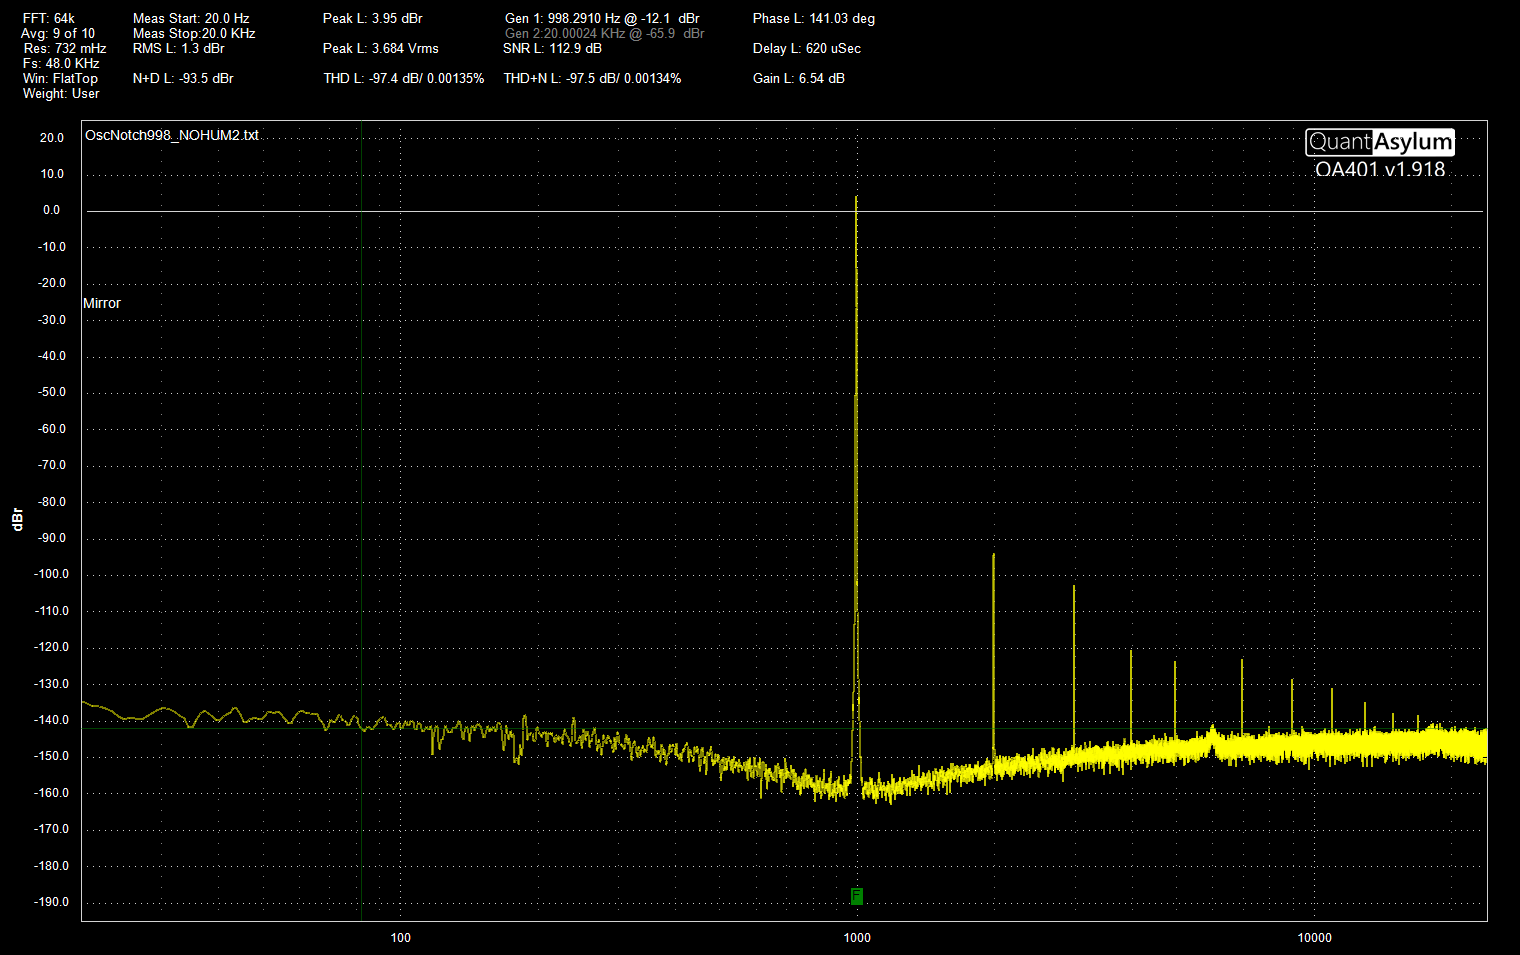The image size is (1520, 955).
Task: Click the N+D L -93.5 dBr readout
Action: 183,78
